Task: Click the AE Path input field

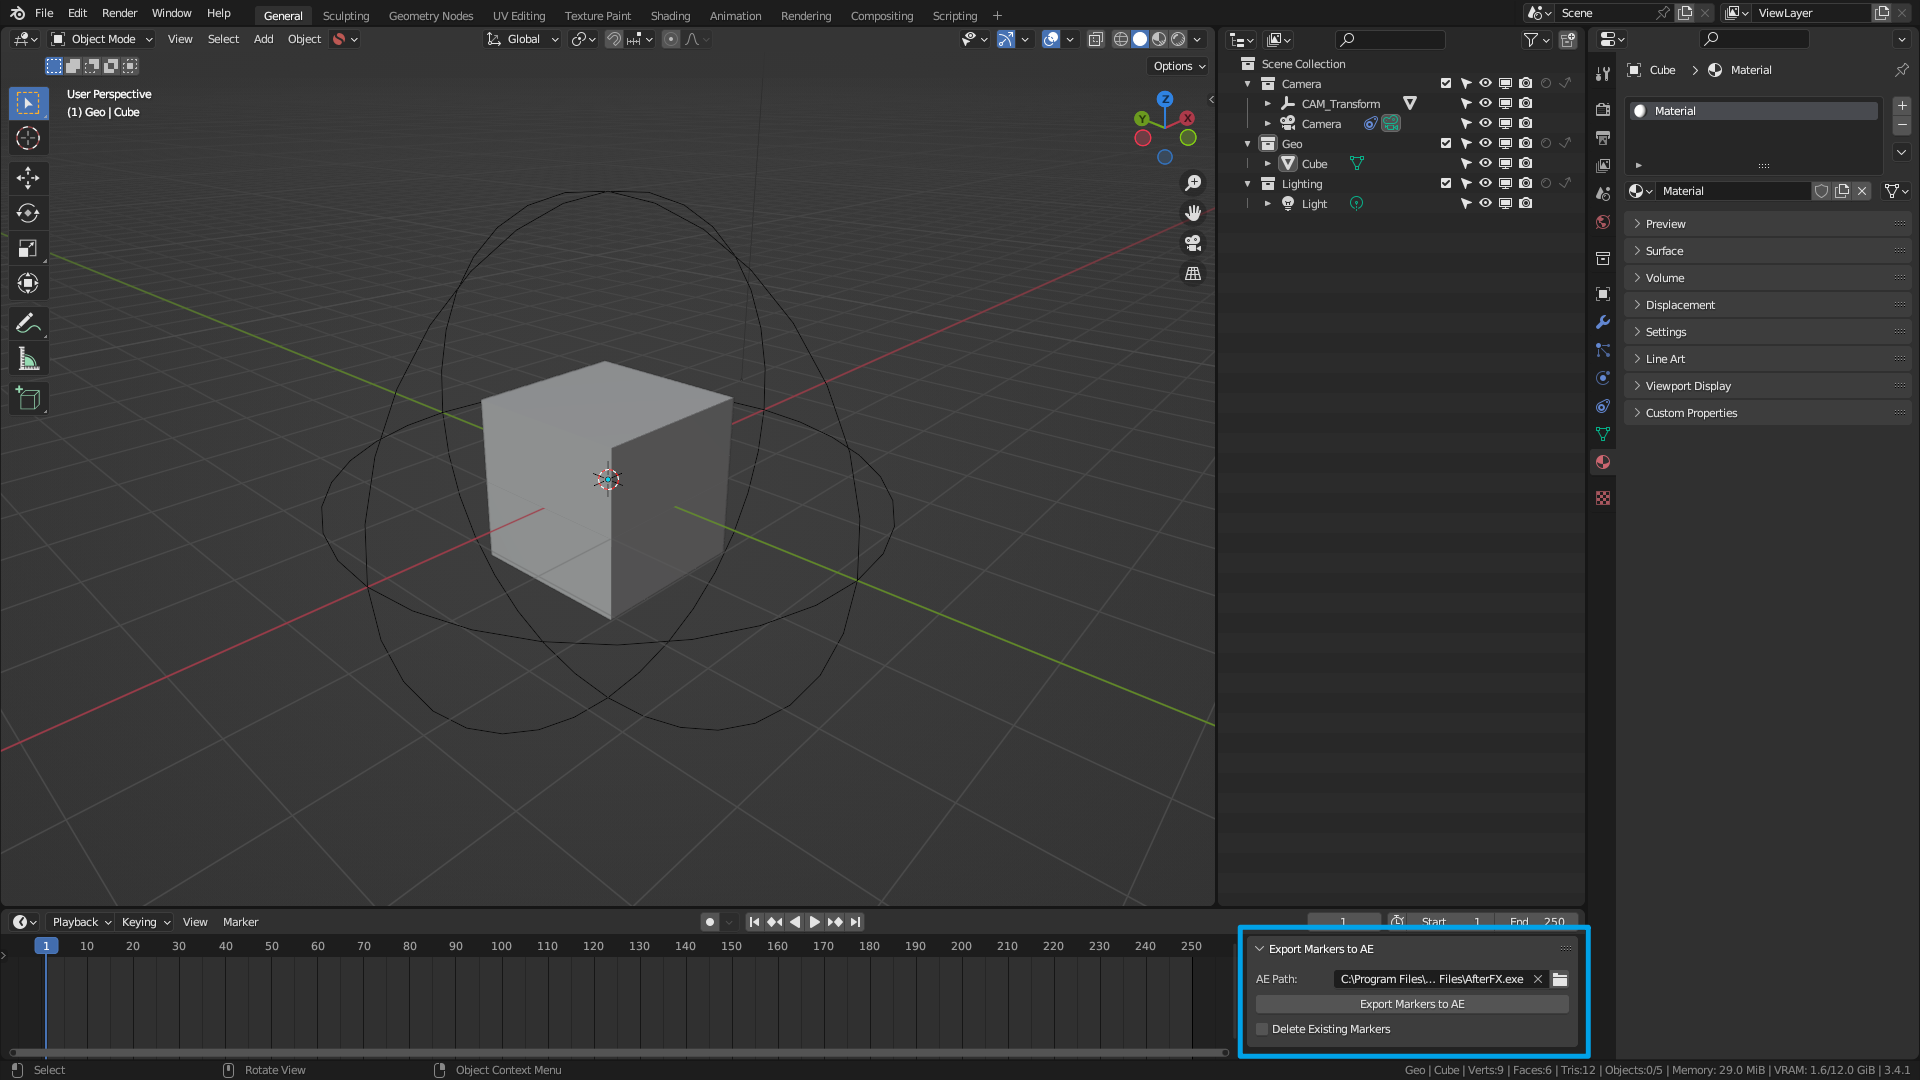Action: (1430, 979)
